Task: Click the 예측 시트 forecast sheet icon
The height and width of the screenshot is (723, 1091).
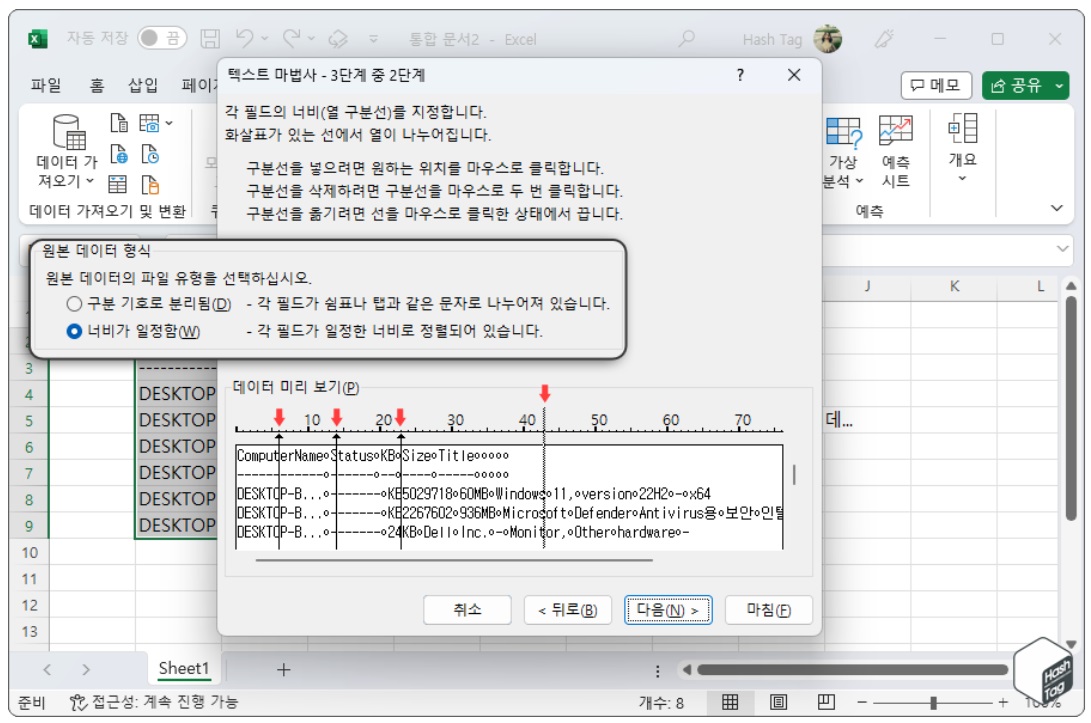Action: 895,131
